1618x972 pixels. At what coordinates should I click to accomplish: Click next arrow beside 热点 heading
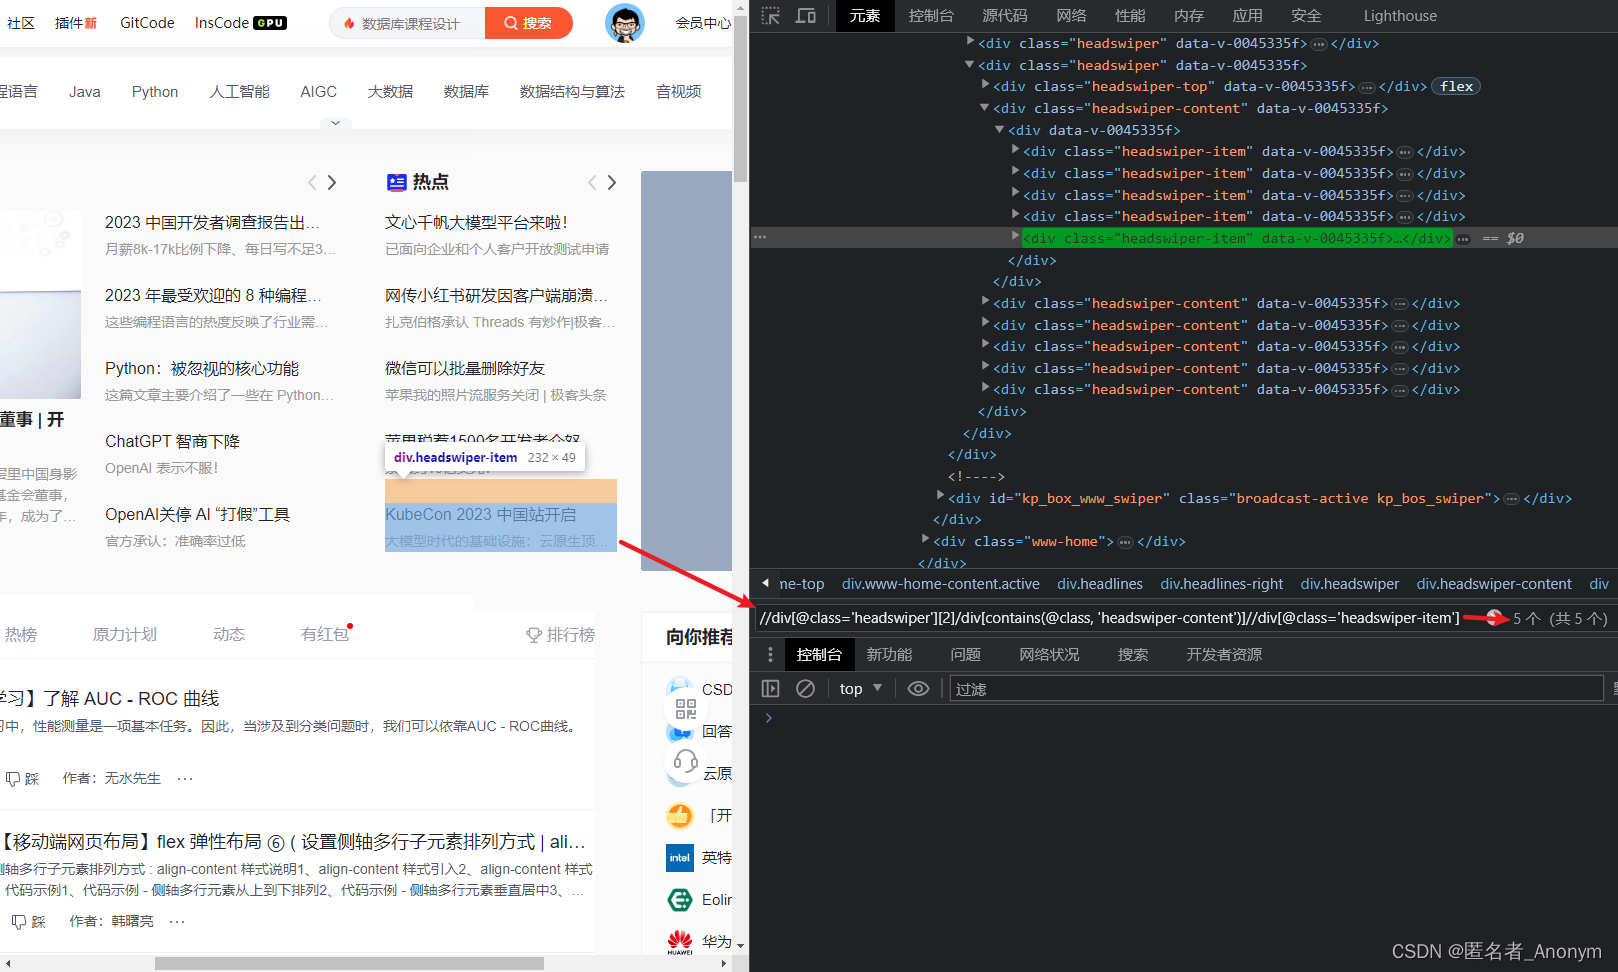(612, 182)
